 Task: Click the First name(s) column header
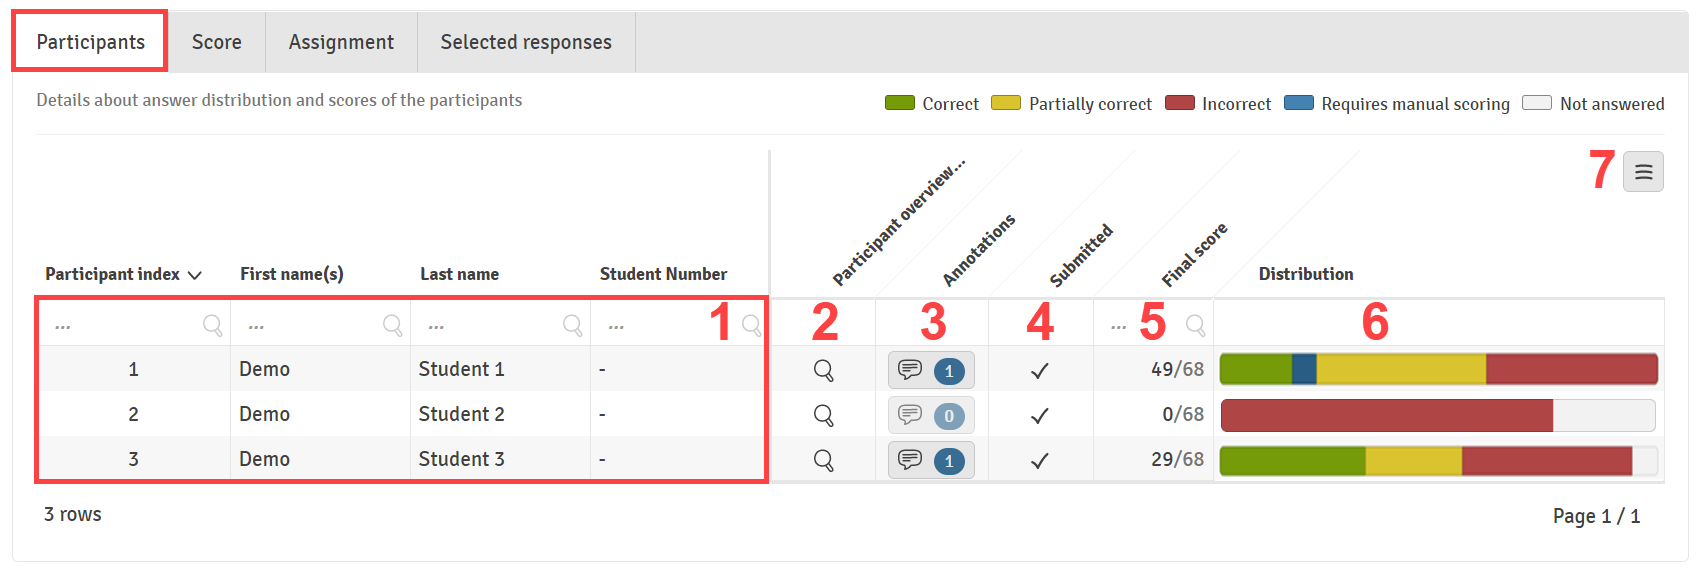(x=291, y=274)
